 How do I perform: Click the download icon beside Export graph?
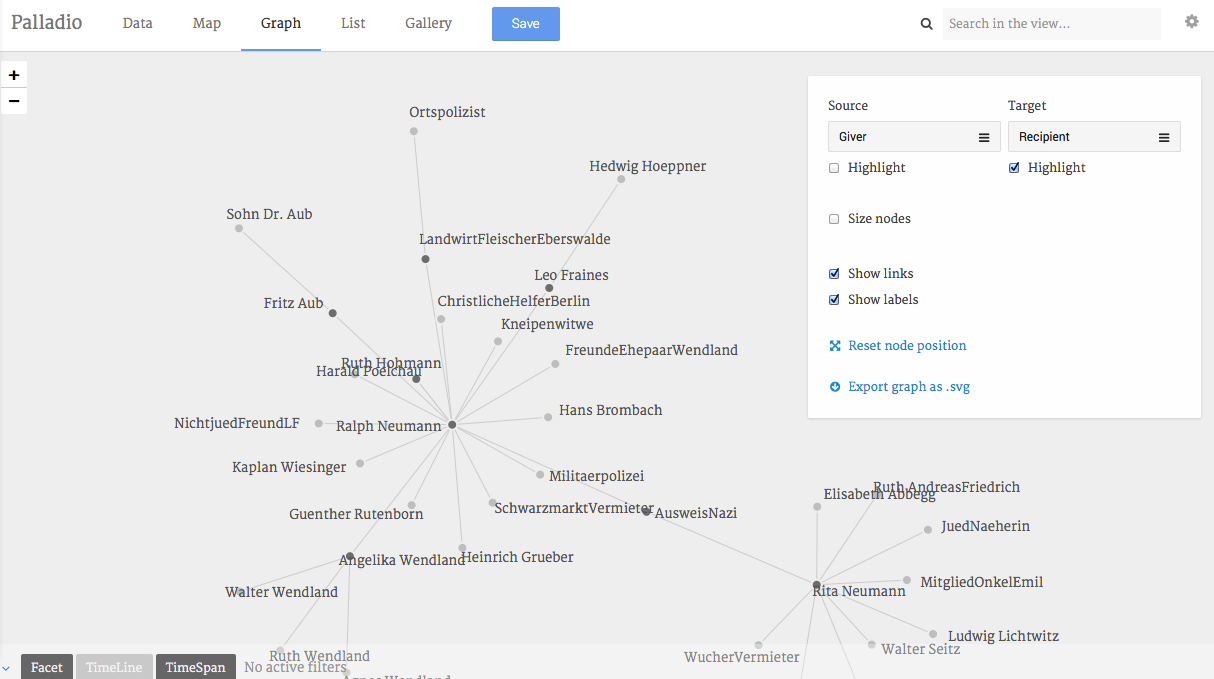click(x=834, y=386)
